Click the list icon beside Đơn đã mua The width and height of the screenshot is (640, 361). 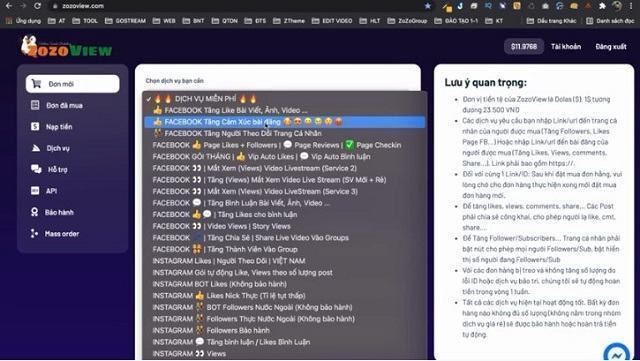tap(35, 105)
